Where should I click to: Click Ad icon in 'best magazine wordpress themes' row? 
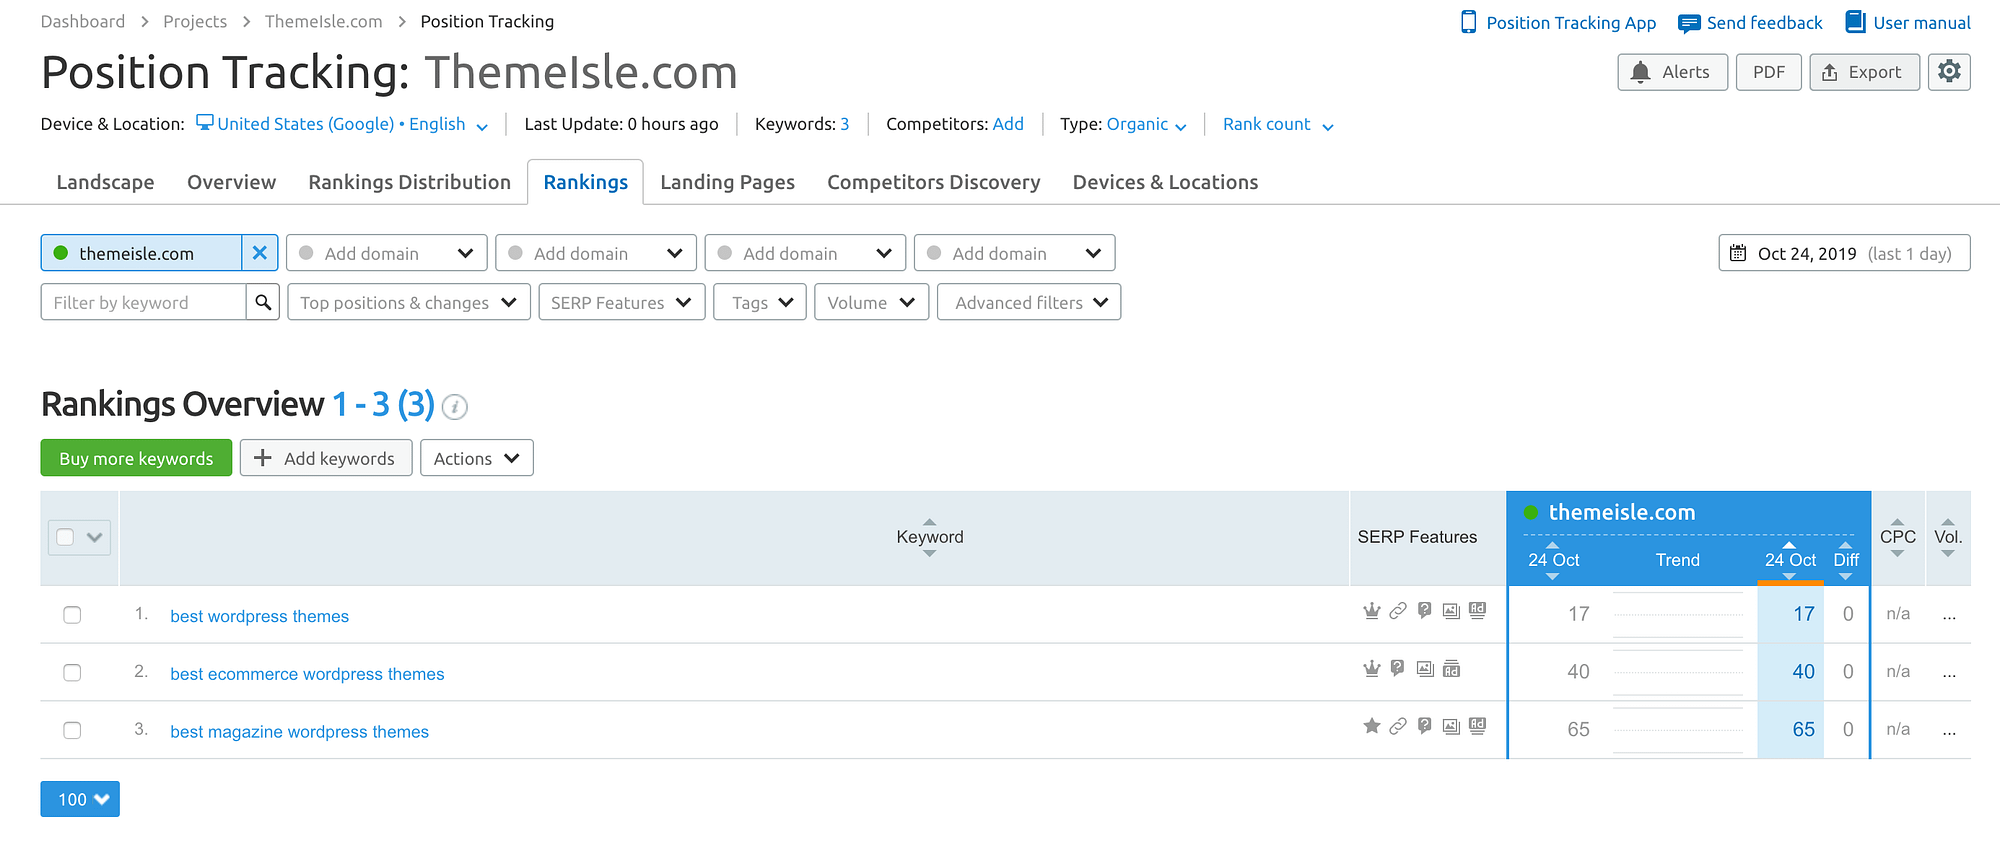tap(1477, 726)
